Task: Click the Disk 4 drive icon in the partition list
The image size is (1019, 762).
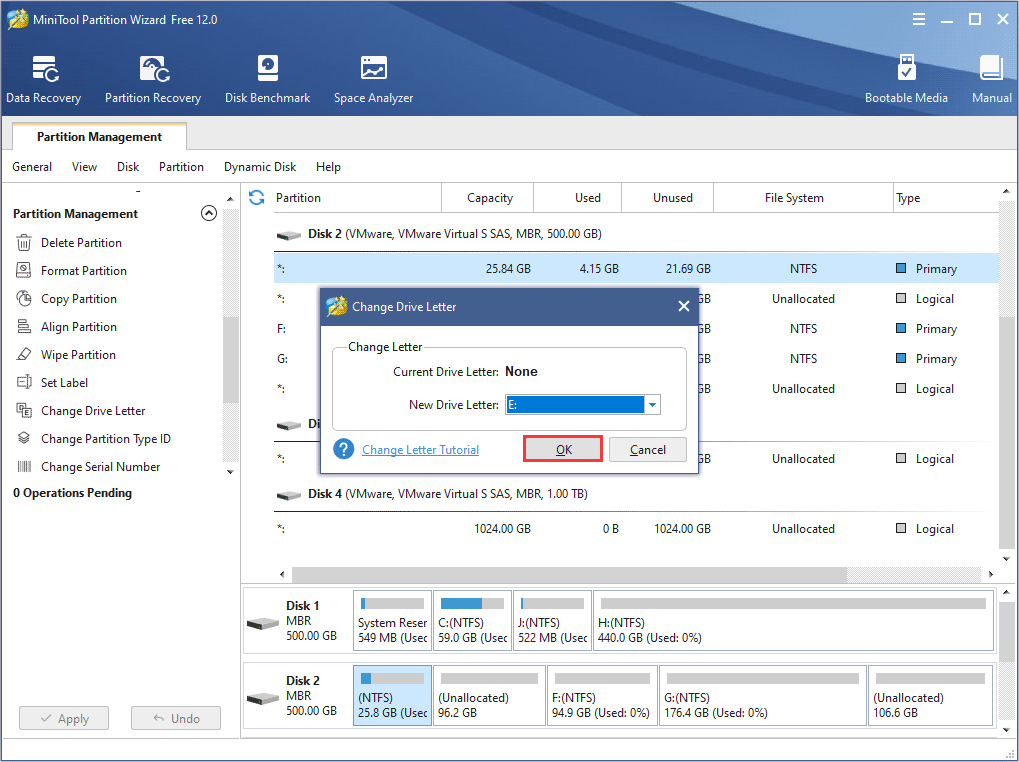Action: [x=289, y=495]
